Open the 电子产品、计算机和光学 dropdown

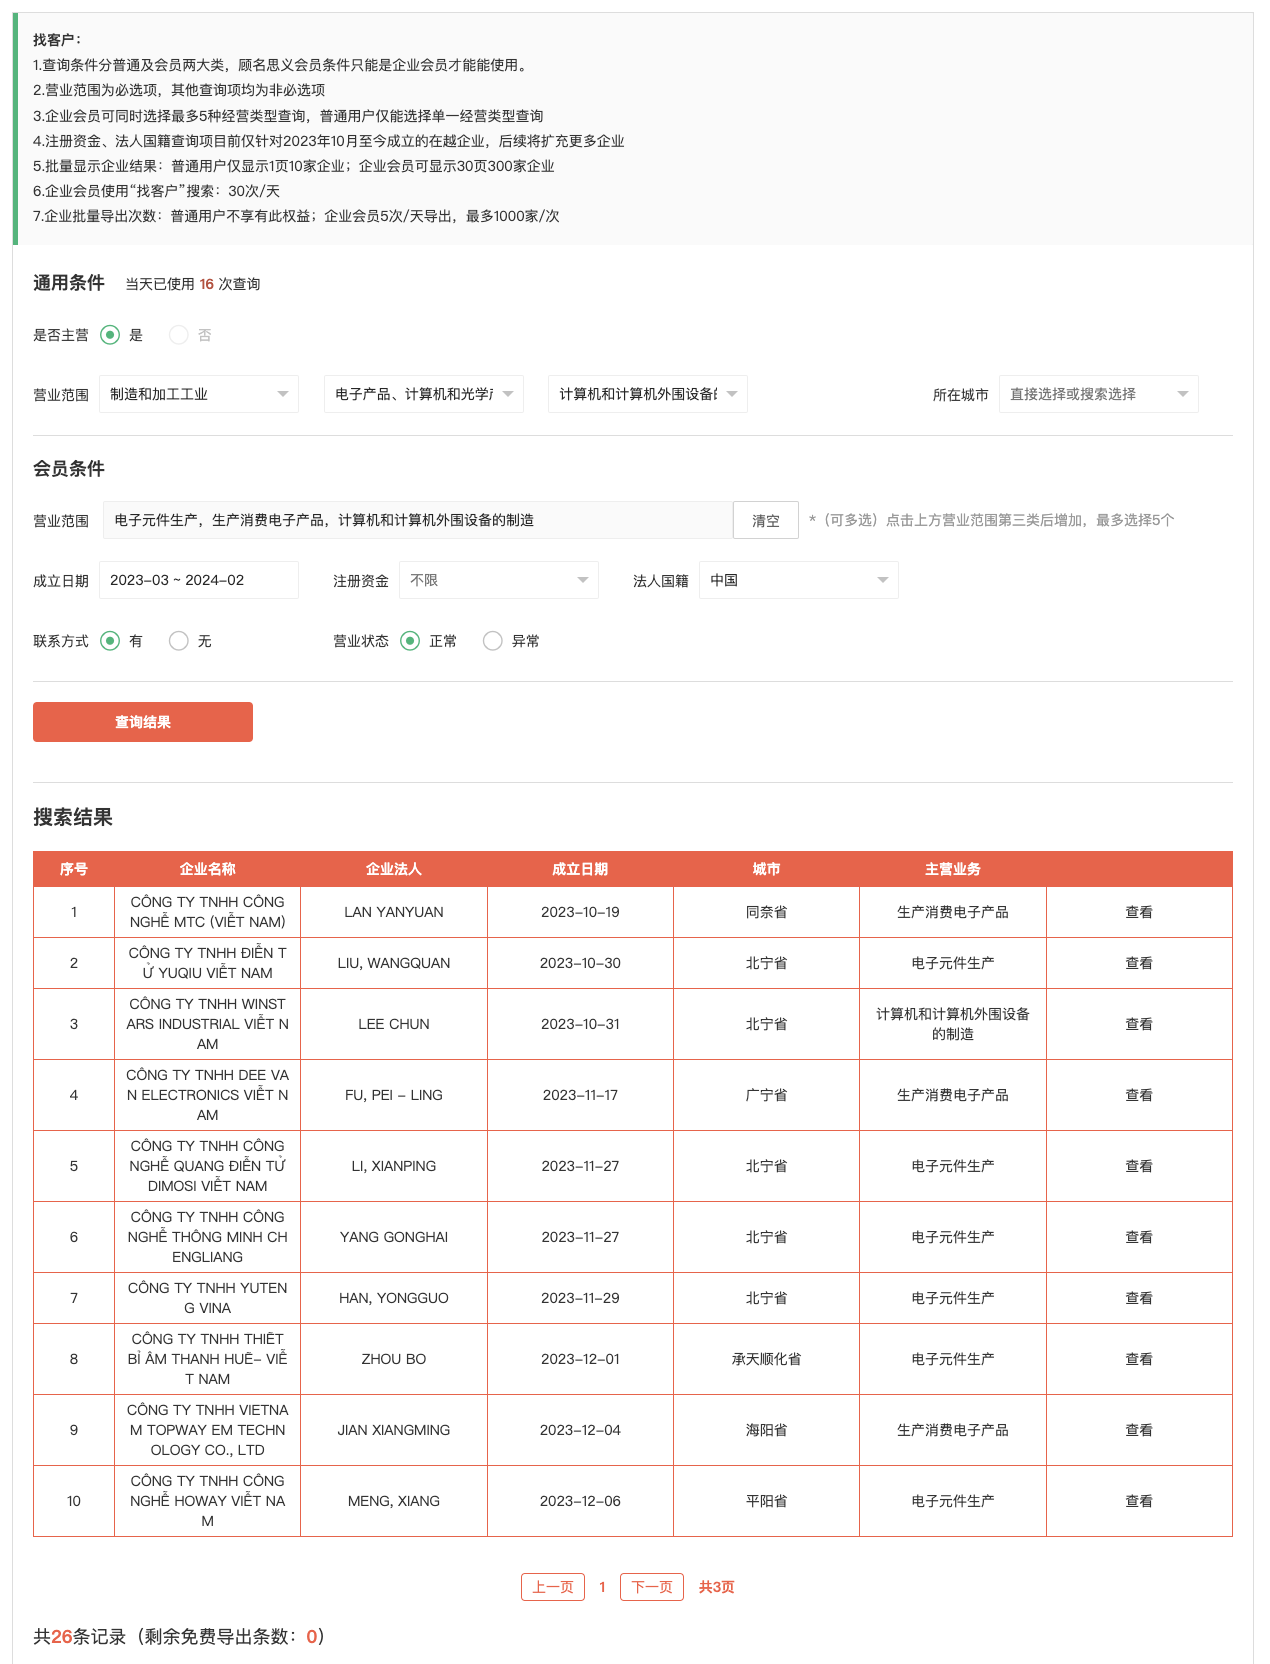click(x=424, y=394)
